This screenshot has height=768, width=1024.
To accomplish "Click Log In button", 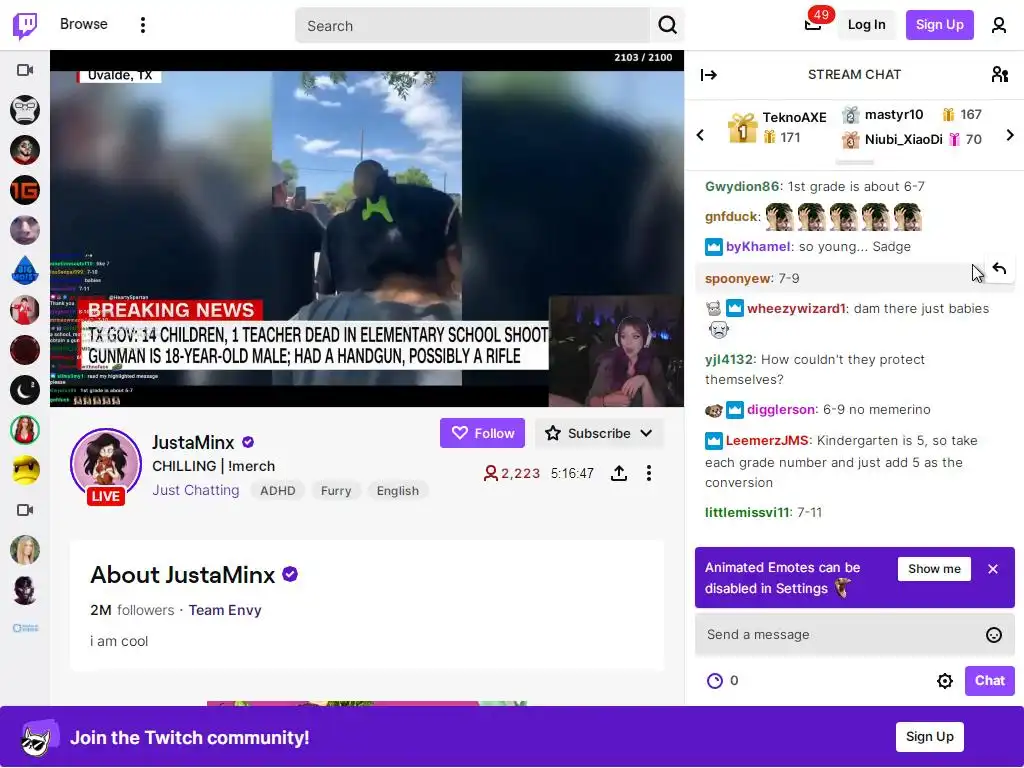I will click(866, 25).
